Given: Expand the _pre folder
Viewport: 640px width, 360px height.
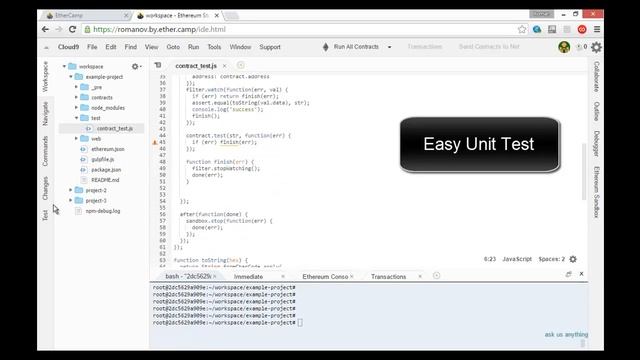Looking at the screenshot, I should [76, 87].
